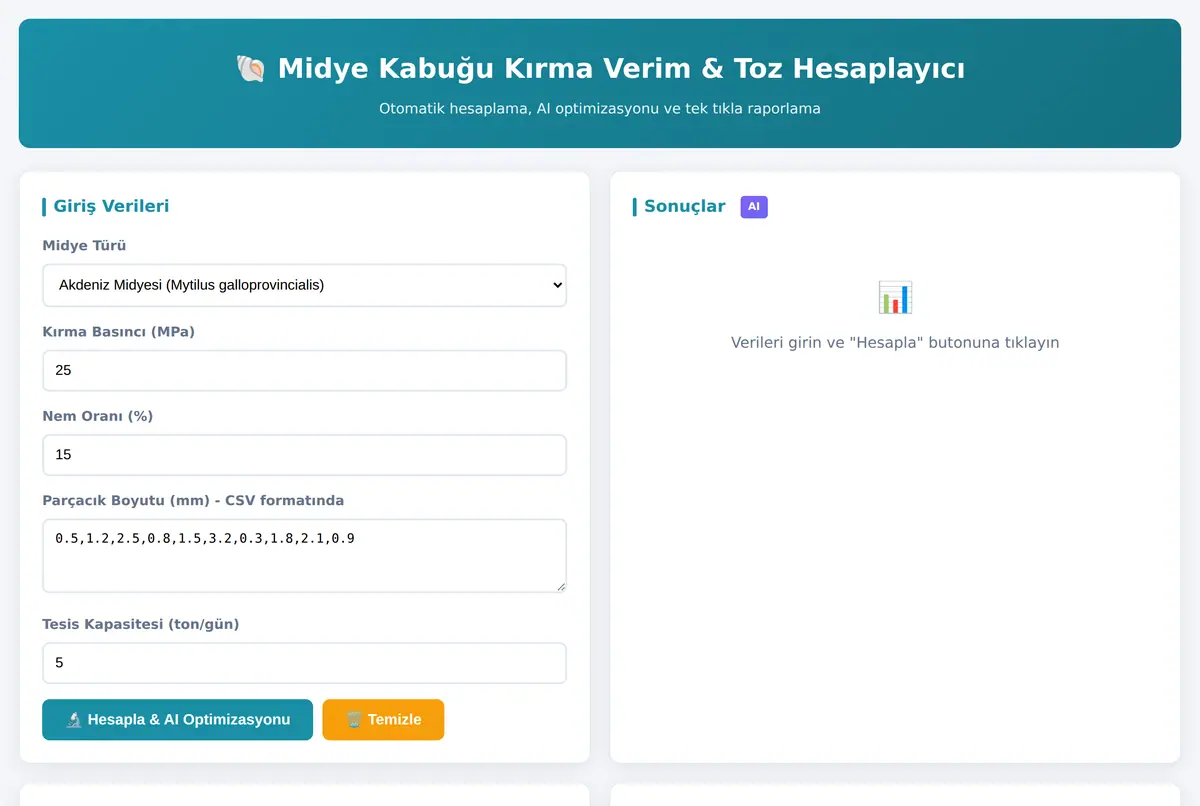1200x806 pixels.
Task: Click the "Midye Türü" label
Action: click(x=84, y=246)
